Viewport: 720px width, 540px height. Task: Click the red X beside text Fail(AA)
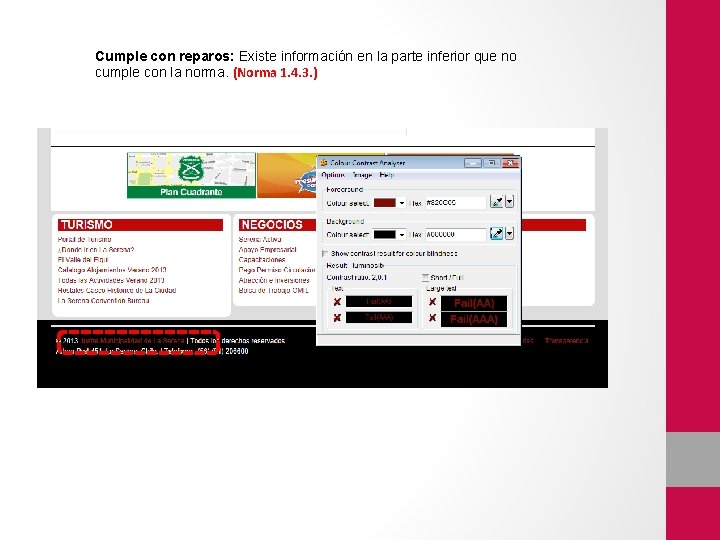coord(337,302)
